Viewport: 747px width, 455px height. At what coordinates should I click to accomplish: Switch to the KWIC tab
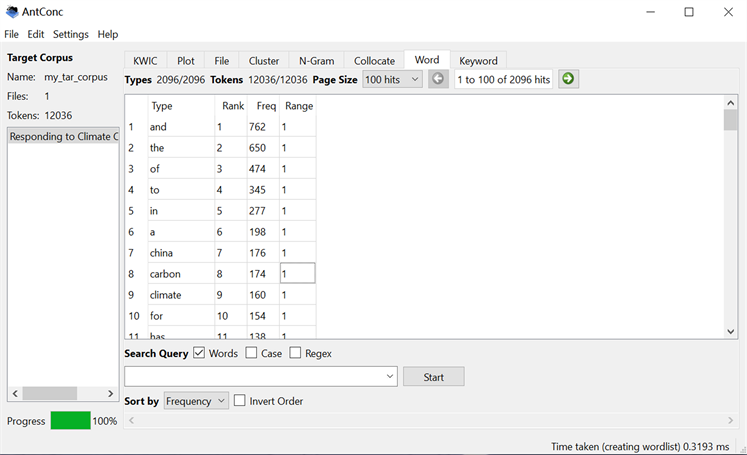click(145, 60)
